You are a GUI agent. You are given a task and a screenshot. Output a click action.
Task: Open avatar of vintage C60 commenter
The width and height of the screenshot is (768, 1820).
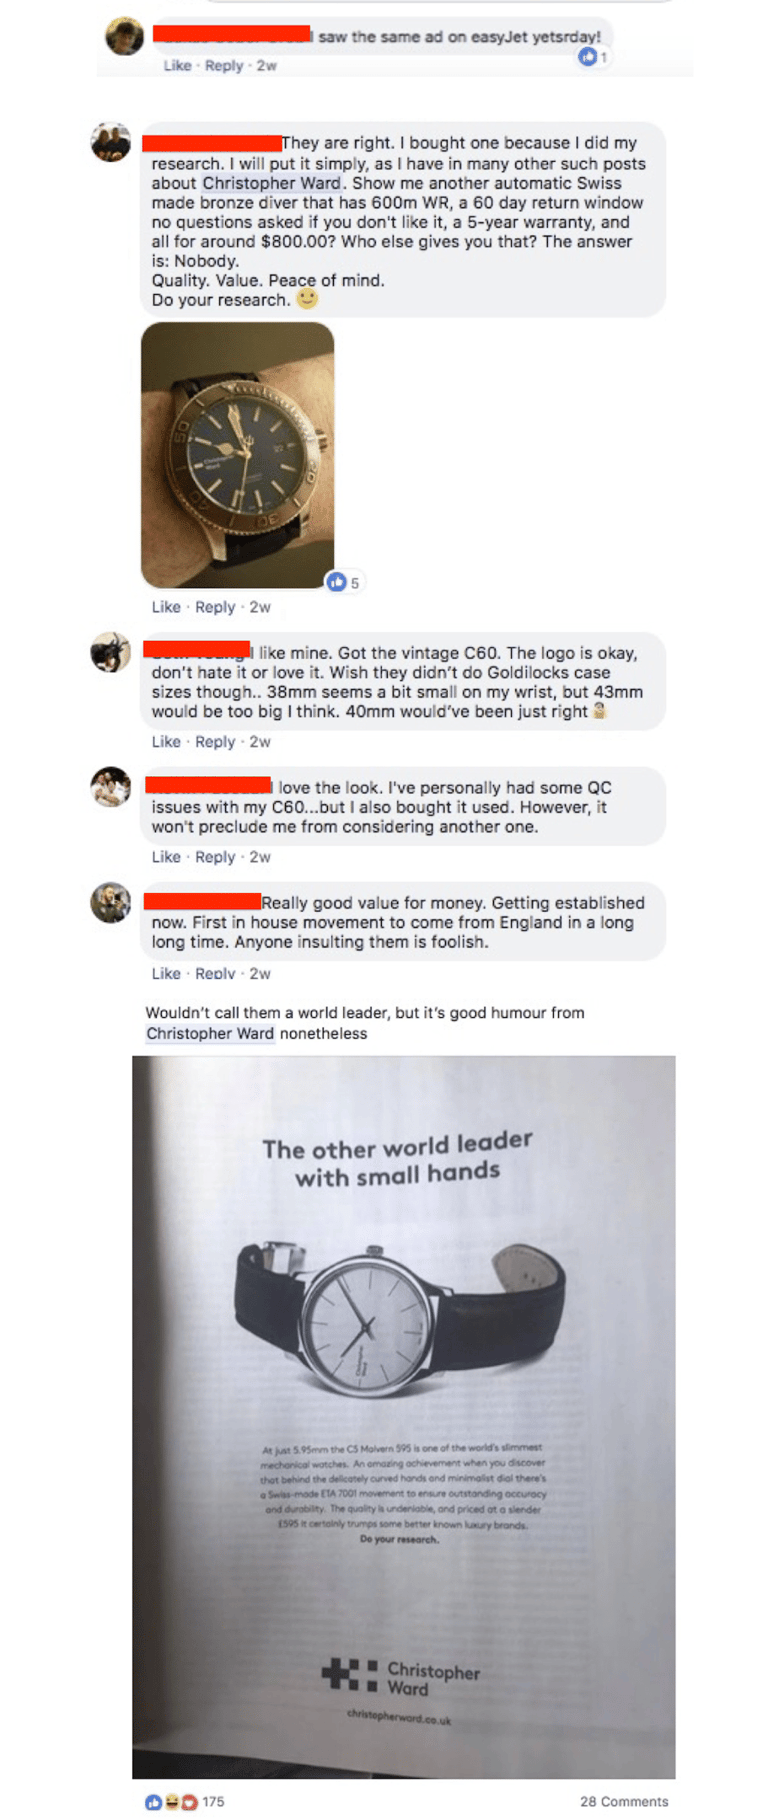(x=111, y=652)
